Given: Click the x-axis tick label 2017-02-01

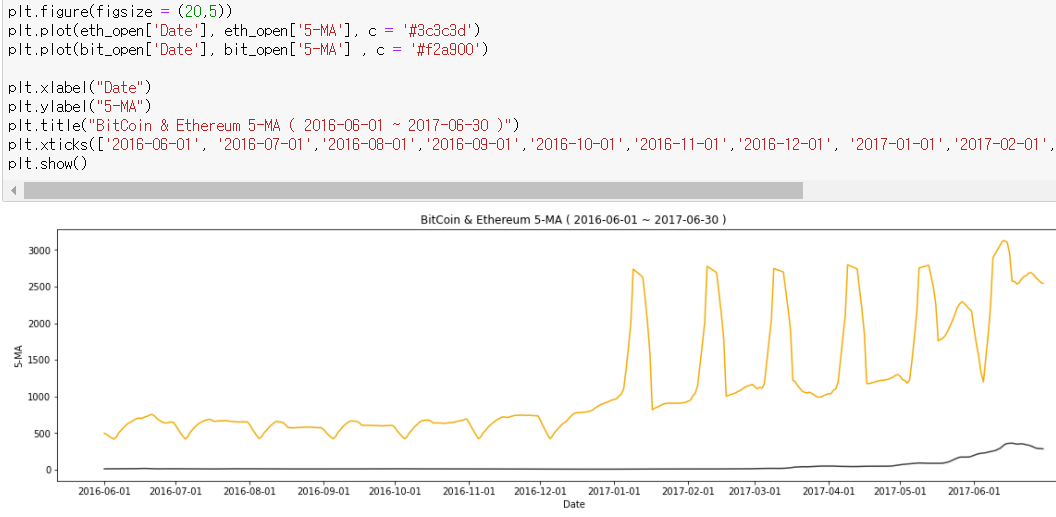Looking at the screenshot, I should point(688,491).
